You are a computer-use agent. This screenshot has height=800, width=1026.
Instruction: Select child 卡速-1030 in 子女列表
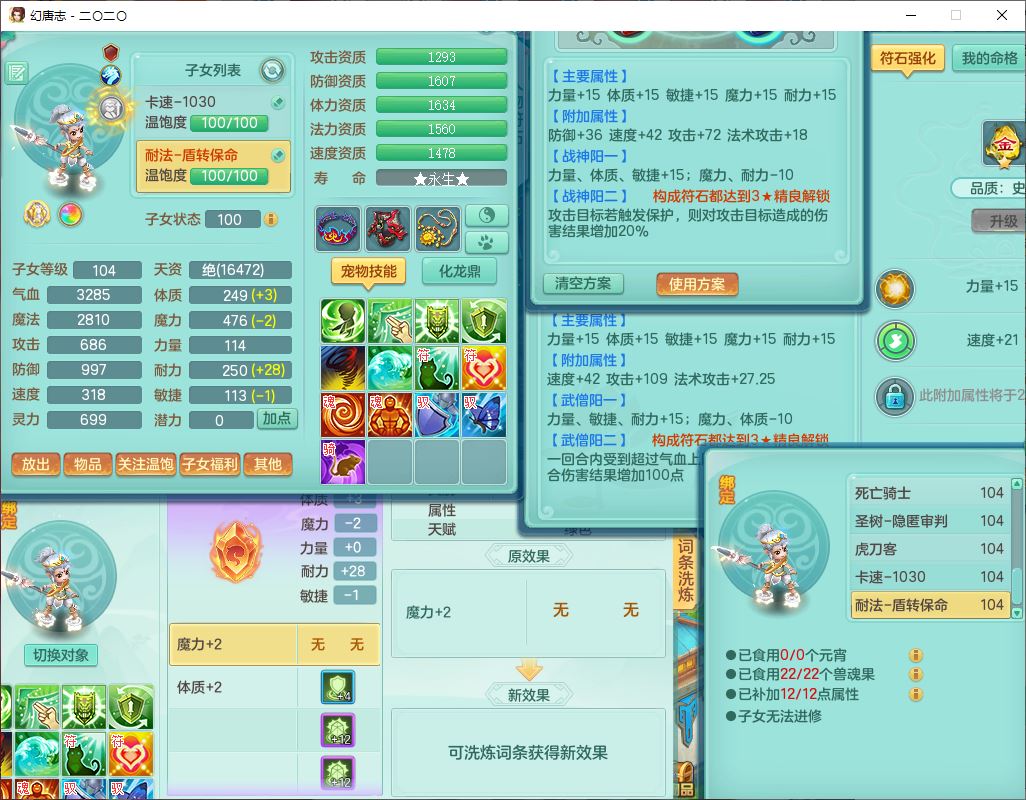coord(213,112)
